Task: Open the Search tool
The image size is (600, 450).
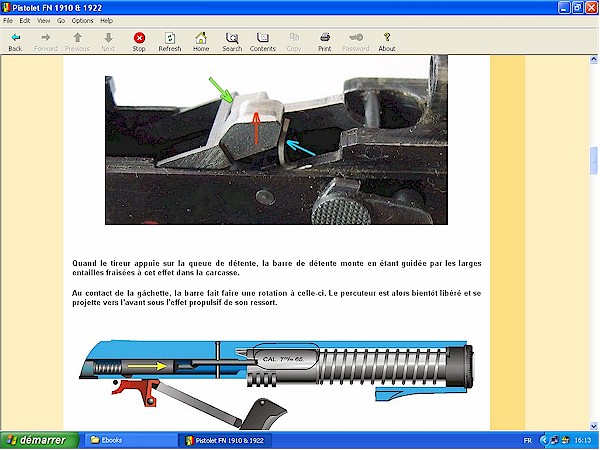Action: point(232,40)
